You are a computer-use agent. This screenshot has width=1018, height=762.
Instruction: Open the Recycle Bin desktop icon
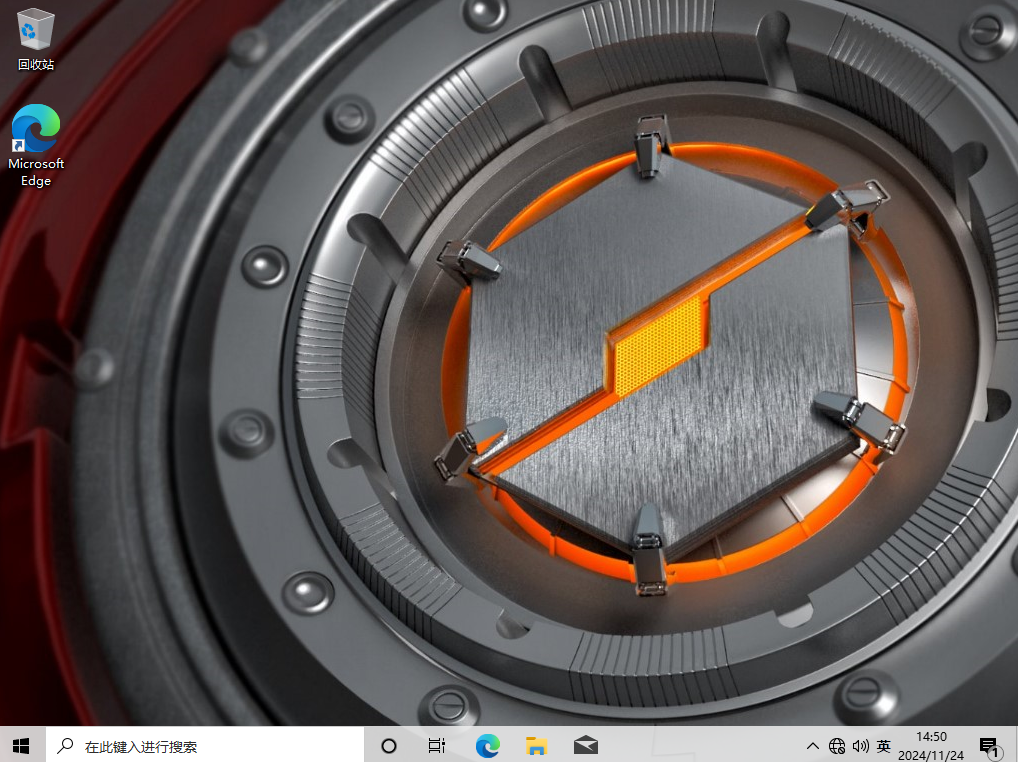pos(35,29)
